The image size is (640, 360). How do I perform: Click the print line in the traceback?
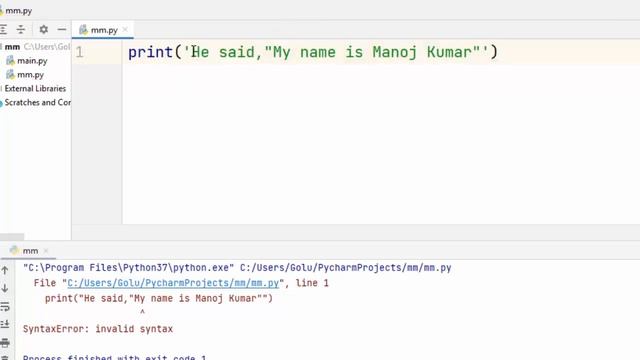(159, 298)
